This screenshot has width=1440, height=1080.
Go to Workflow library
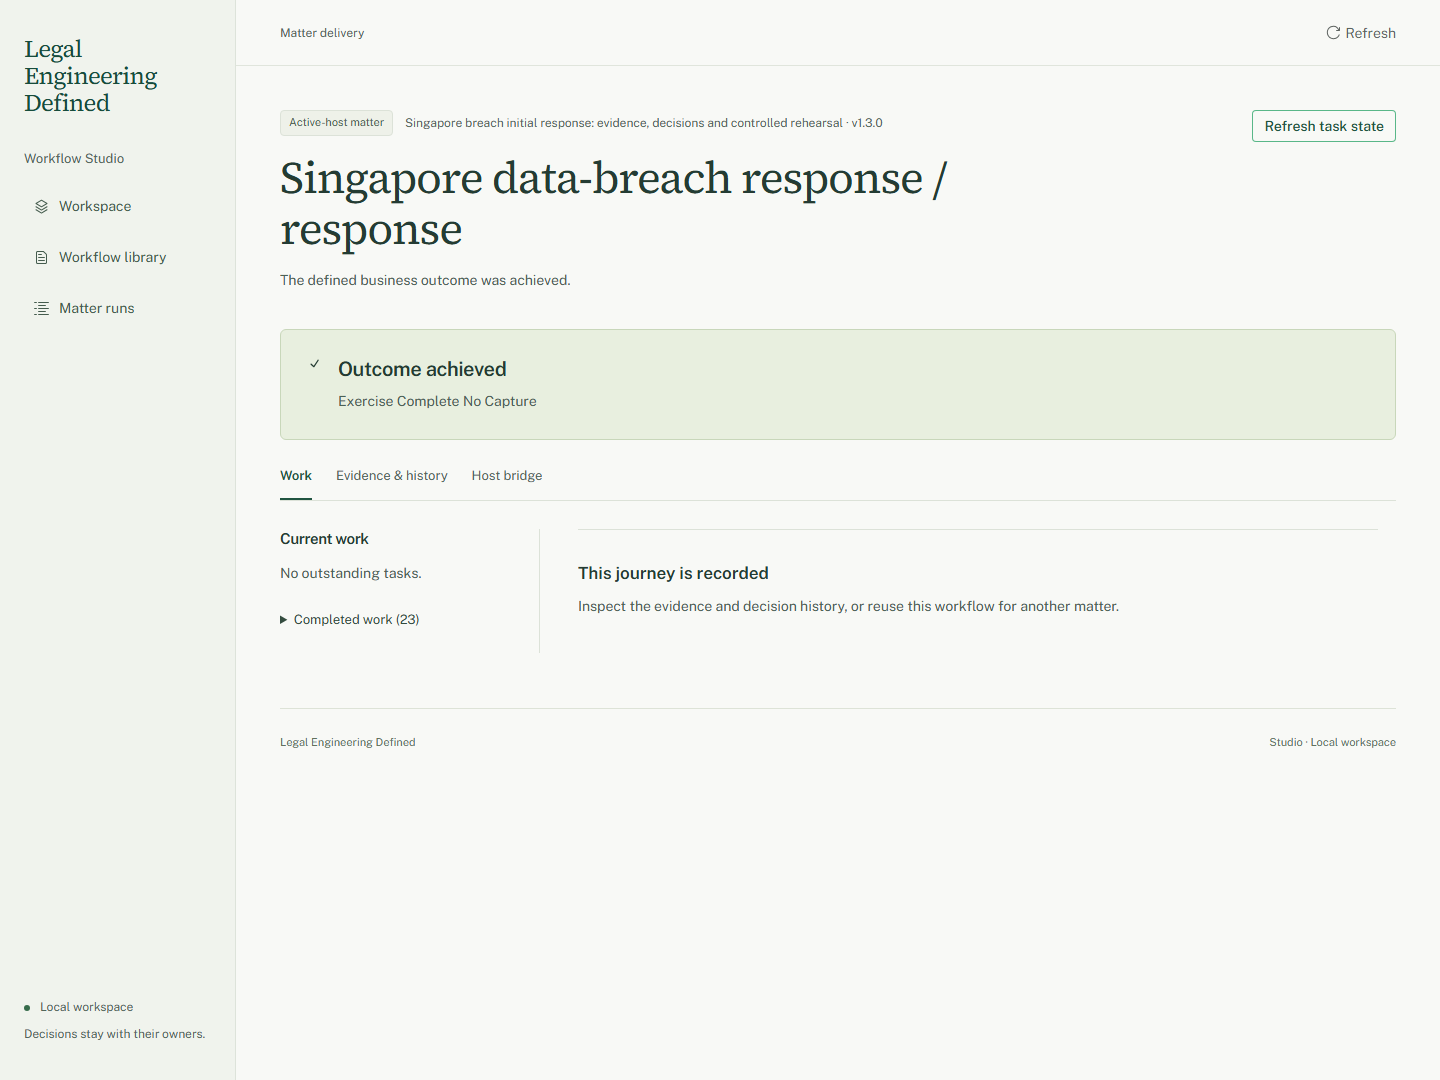tap(112, 258)
